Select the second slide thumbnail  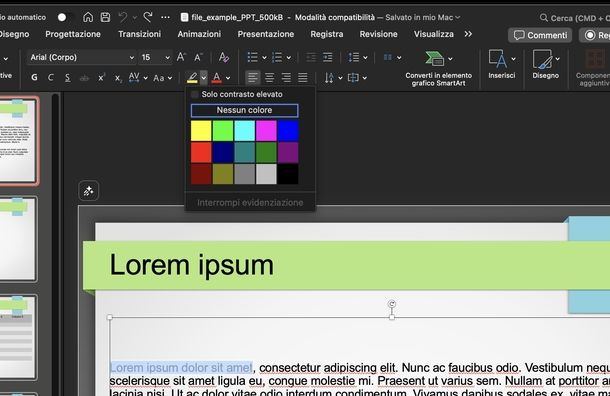coord(18,239)
